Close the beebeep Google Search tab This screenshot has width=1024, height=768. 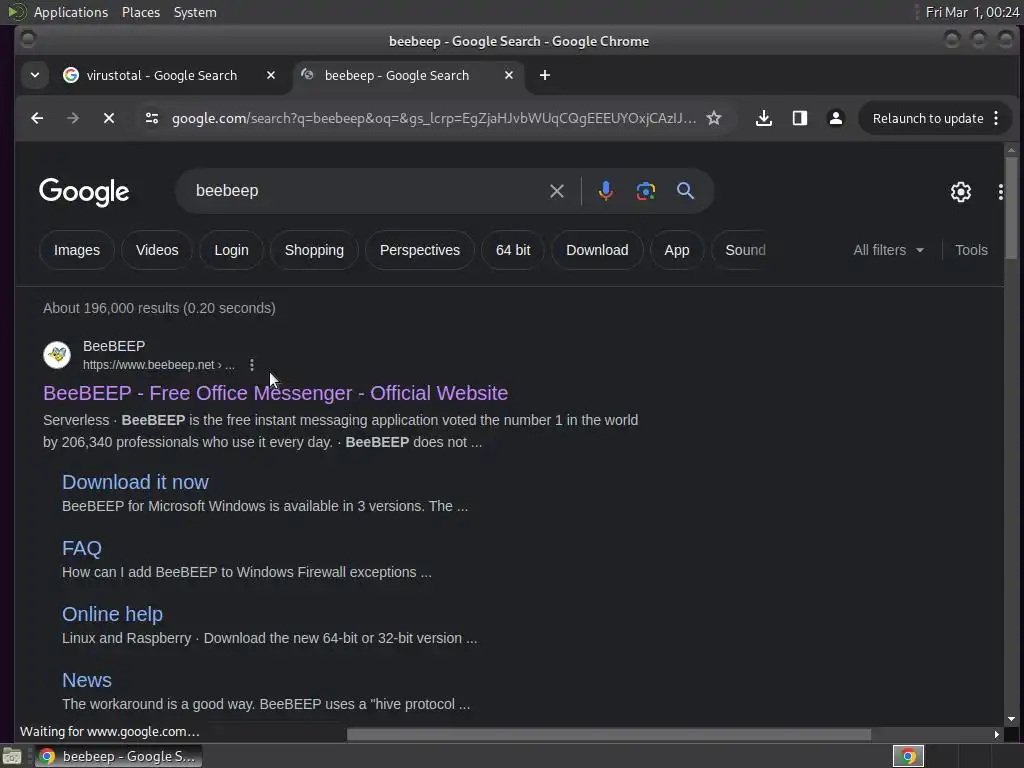pos(509,75)
